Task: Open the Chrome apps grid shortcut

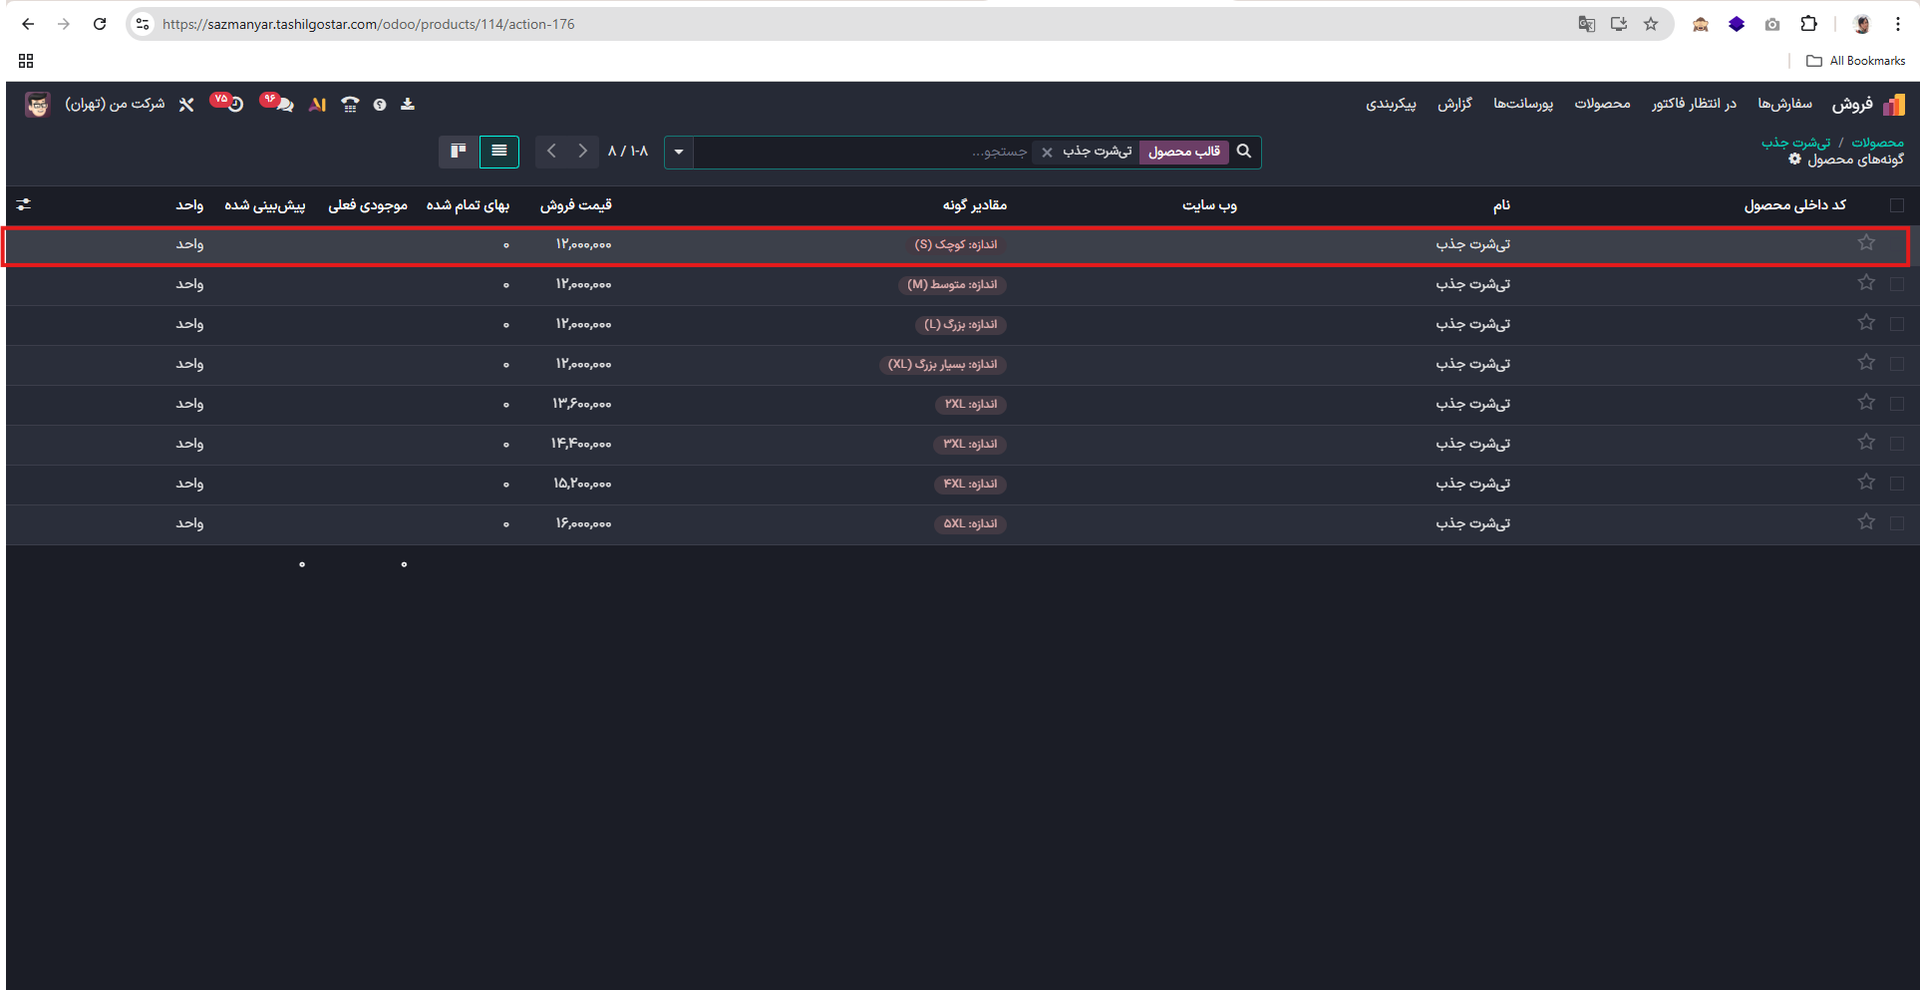Action: (x=26, y=61)
